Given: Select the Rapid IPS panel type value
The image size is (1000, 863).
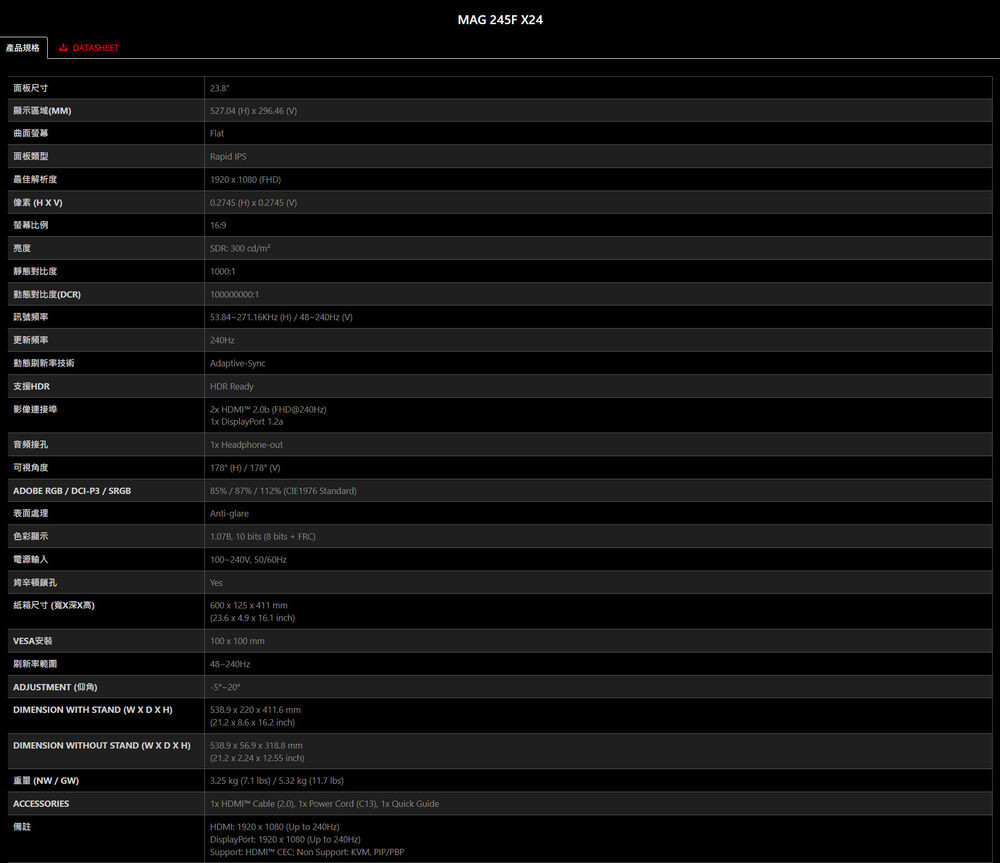Looking at the screenshot, I should (228, 156).
